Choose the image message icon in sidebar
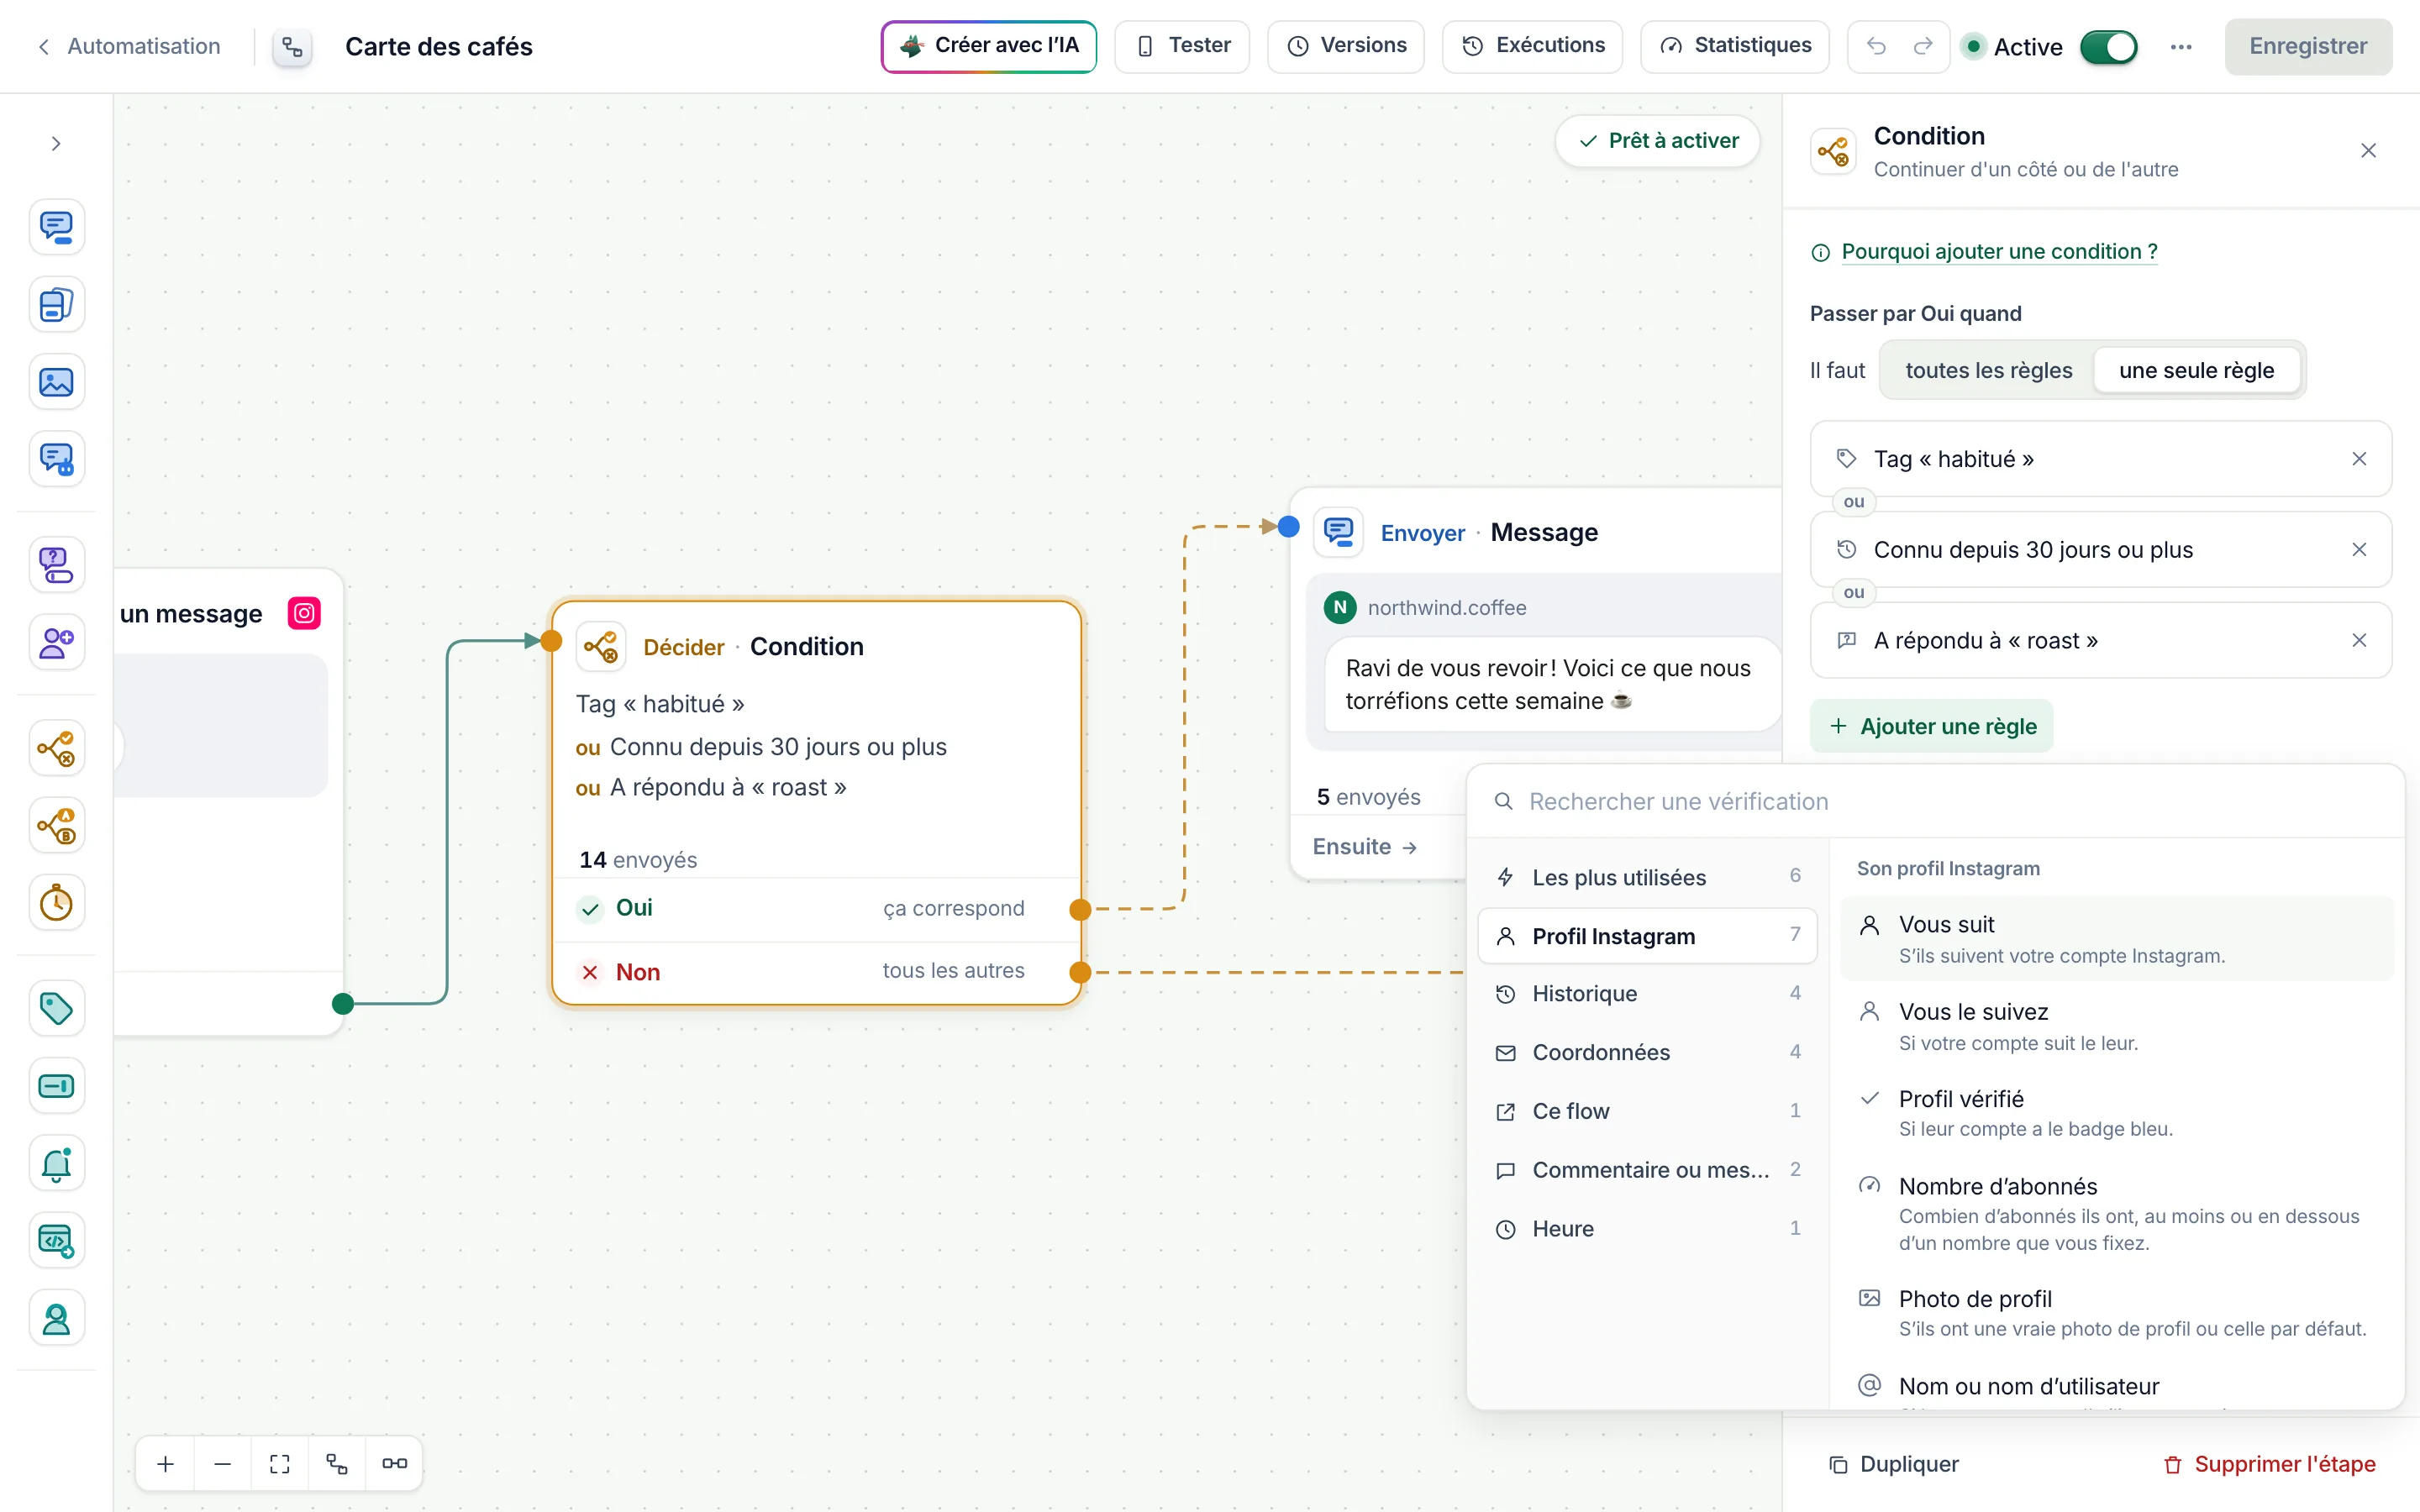The height and width of the screenshot is (1512, 2420). (x=56, y=382)
